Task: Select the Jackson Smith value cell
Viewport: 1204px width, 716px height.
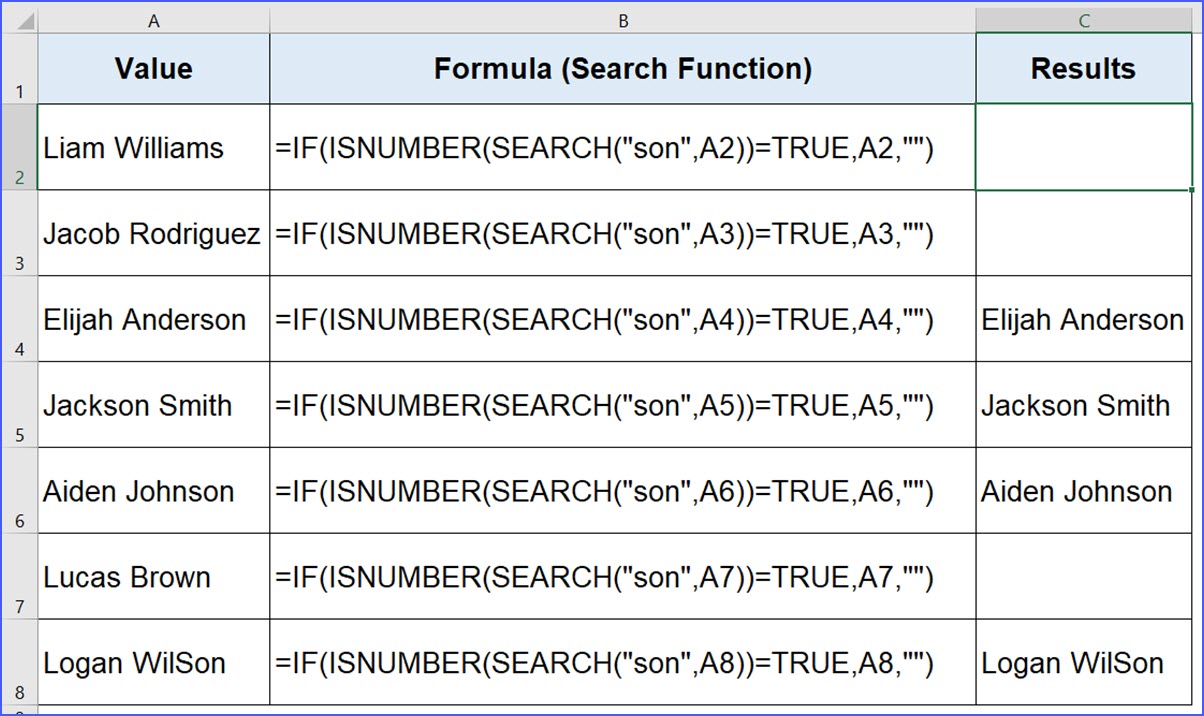Action: point(152,405)
